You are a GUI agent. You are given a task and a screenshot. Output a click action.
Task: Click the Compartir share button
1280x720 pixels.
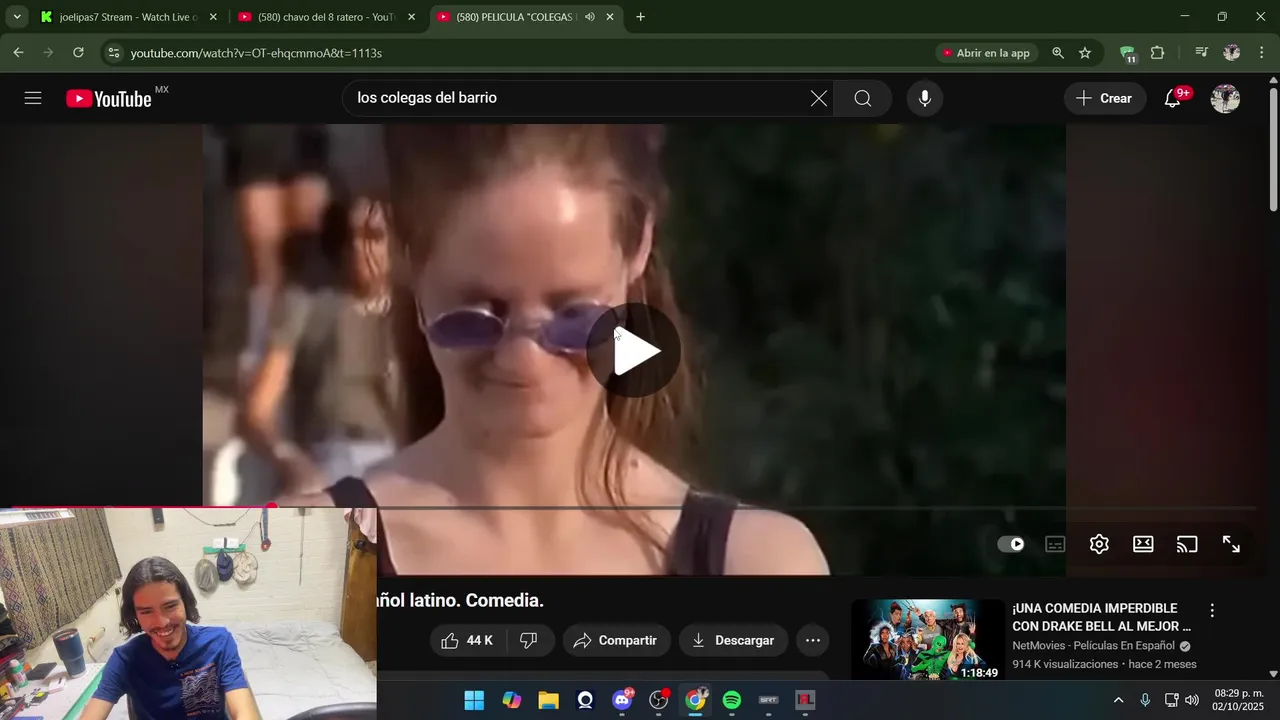(615, 640)
